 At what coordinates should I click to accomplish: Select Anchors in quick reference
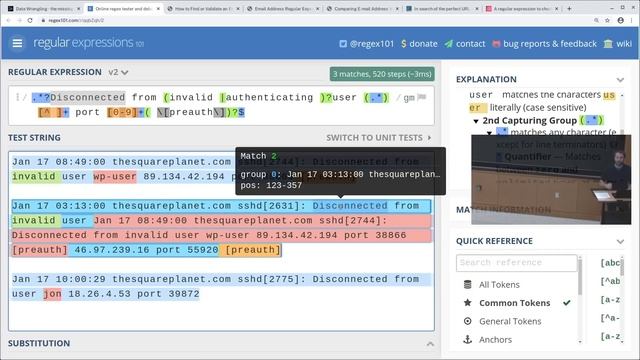(496, 340)
